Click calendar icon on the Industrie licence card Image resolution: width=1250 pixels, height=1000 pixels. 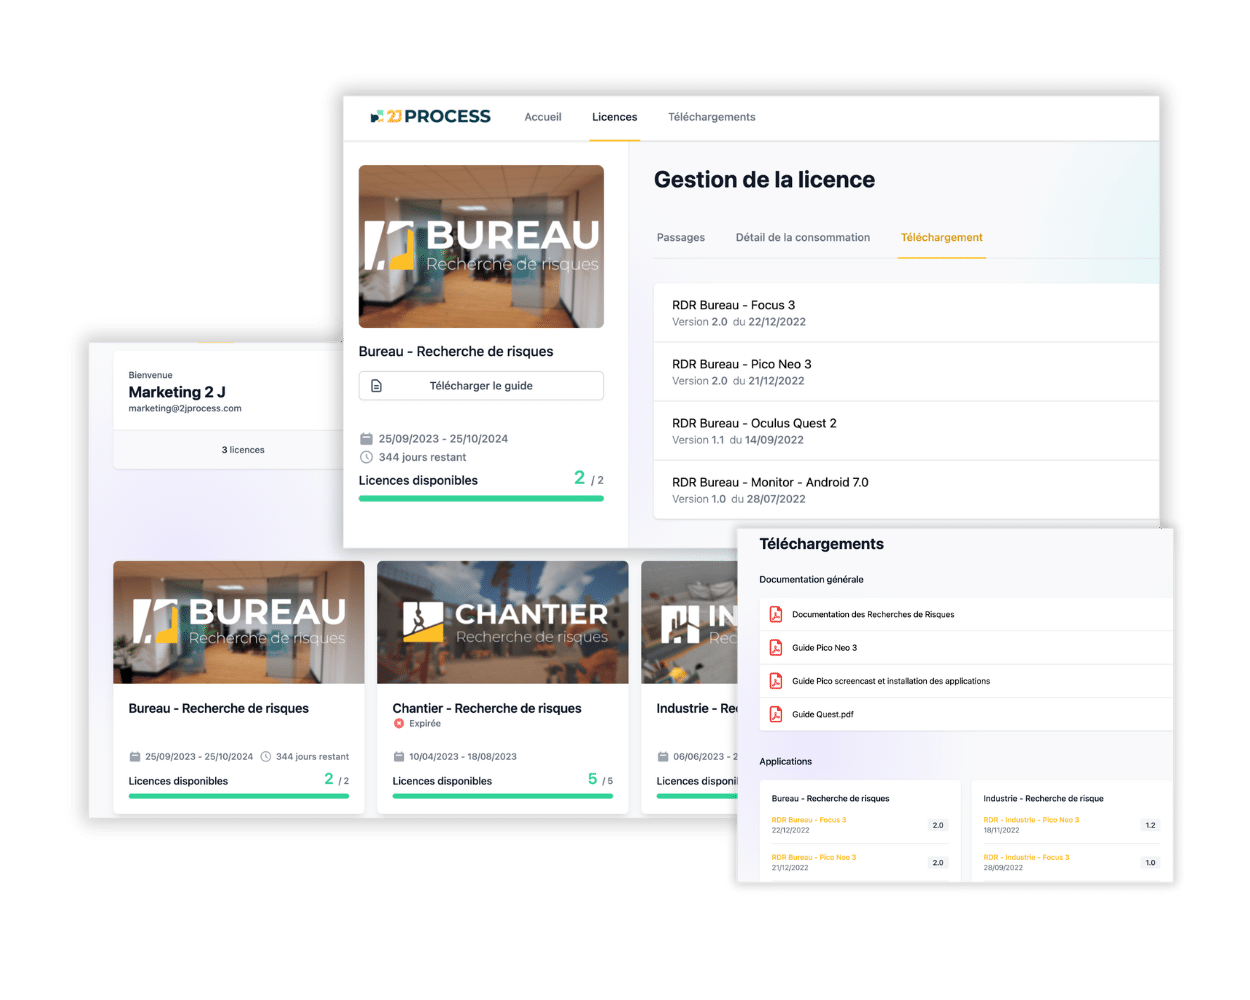click(663, 757)
